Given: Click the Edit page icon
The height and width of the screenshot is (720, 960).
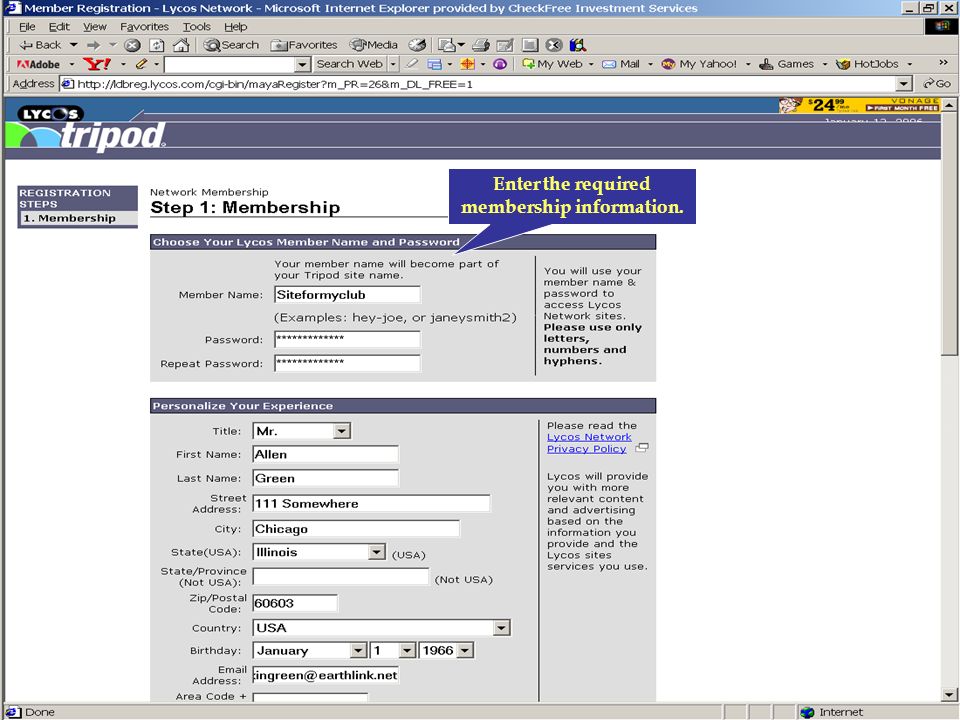Looking at the screenshot, I should click(505, 45).
